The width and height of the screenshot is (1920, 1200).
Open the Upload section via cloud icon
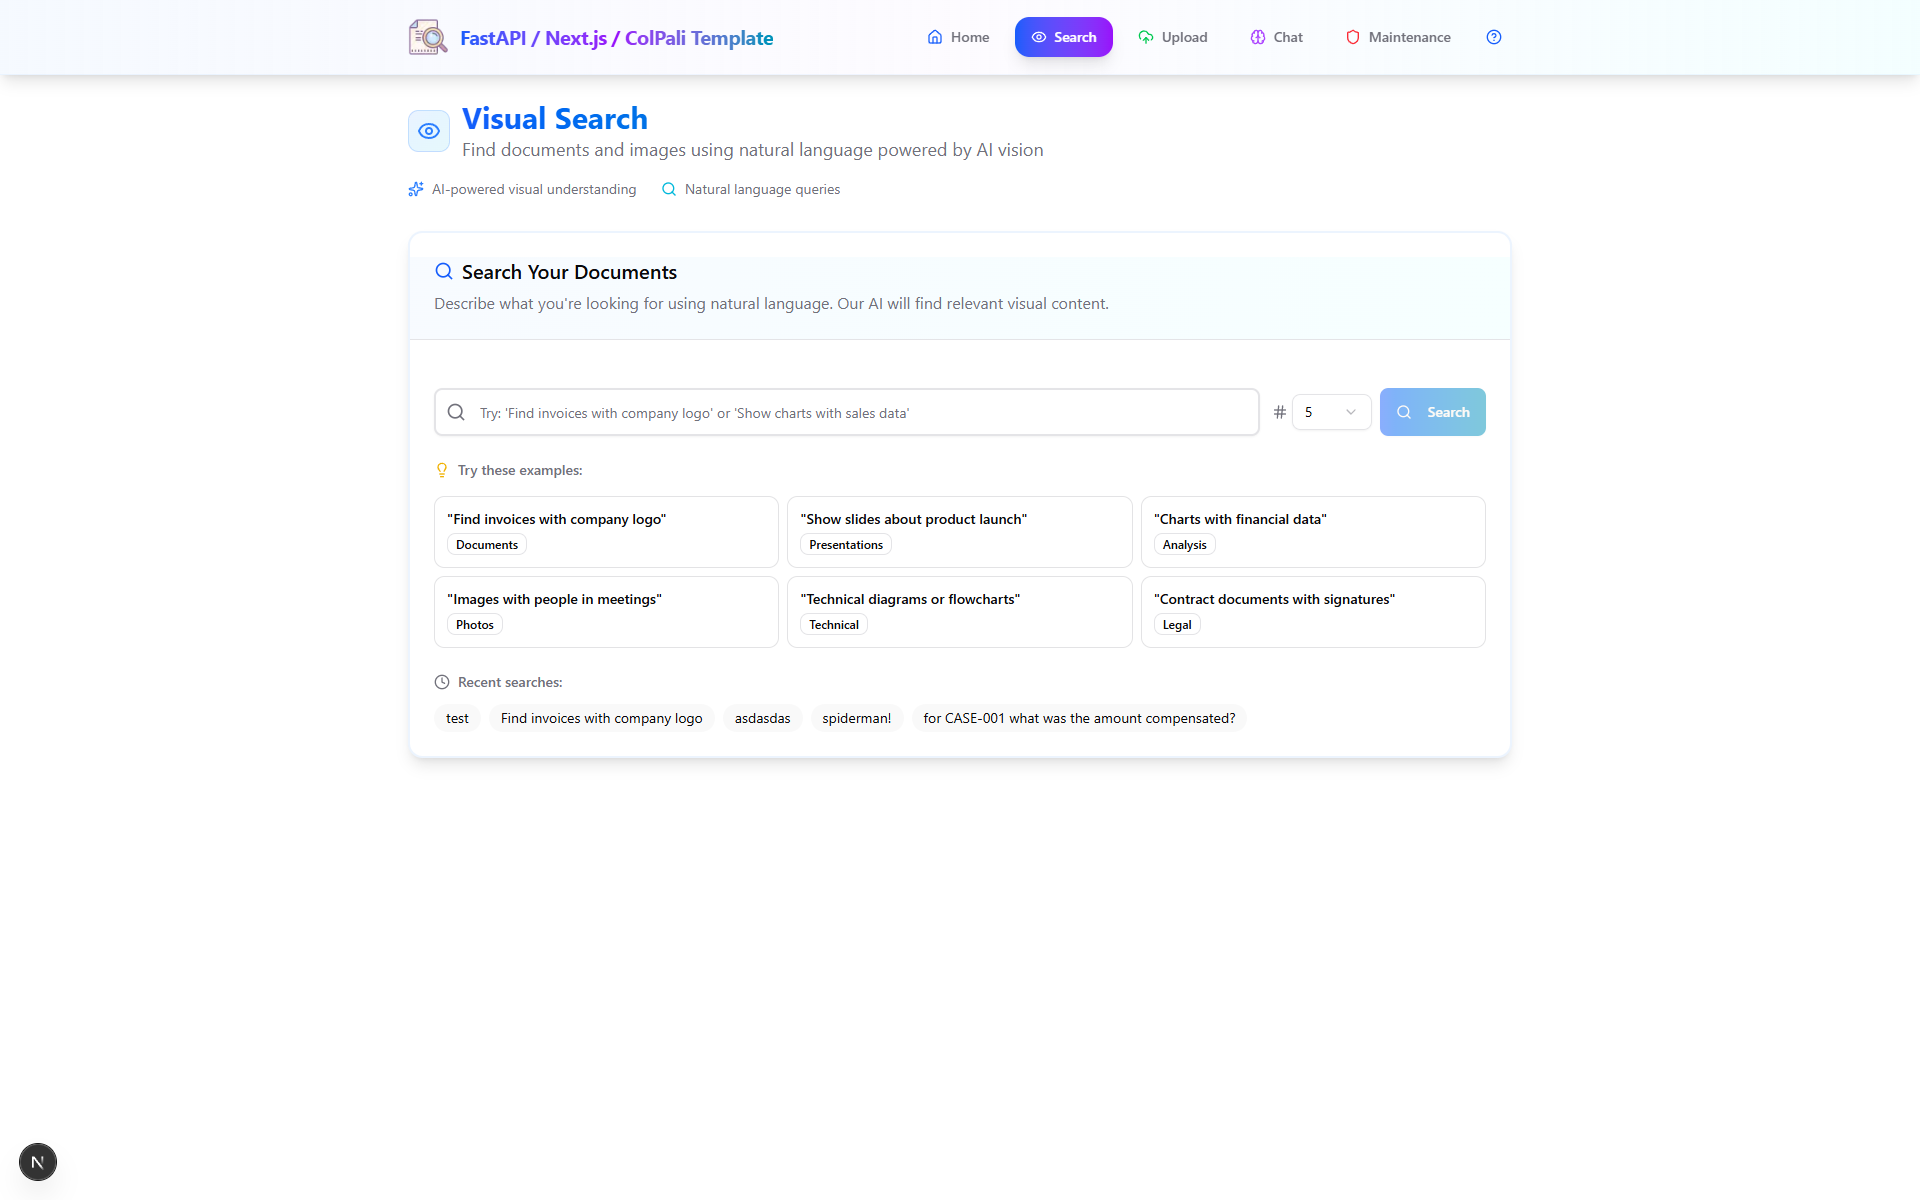click(1144, 37)
